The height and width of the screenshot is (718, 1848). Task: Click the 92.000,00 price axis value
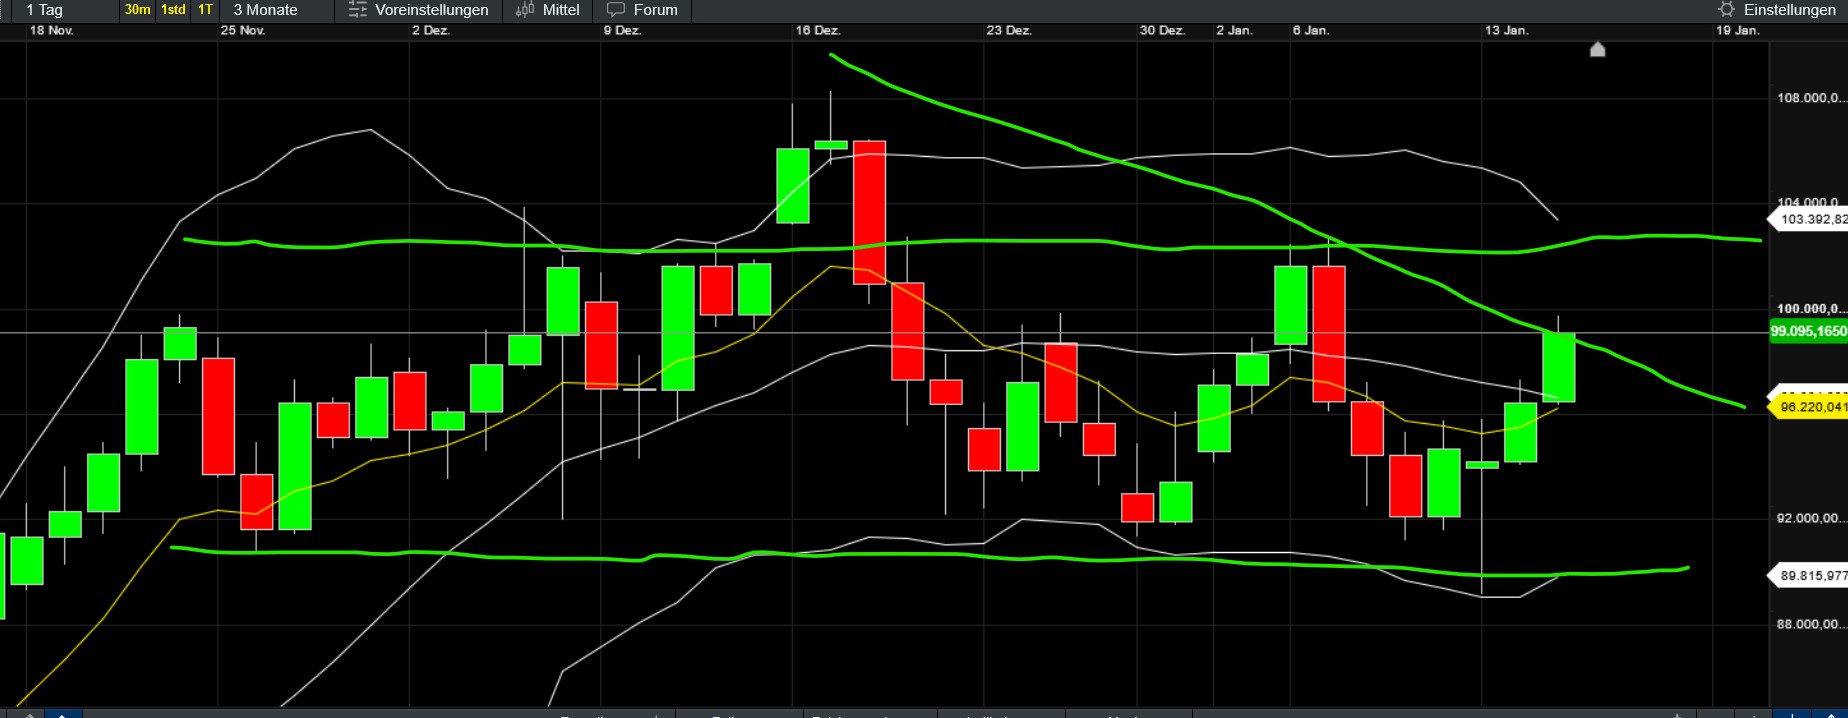pos(1811,518)
